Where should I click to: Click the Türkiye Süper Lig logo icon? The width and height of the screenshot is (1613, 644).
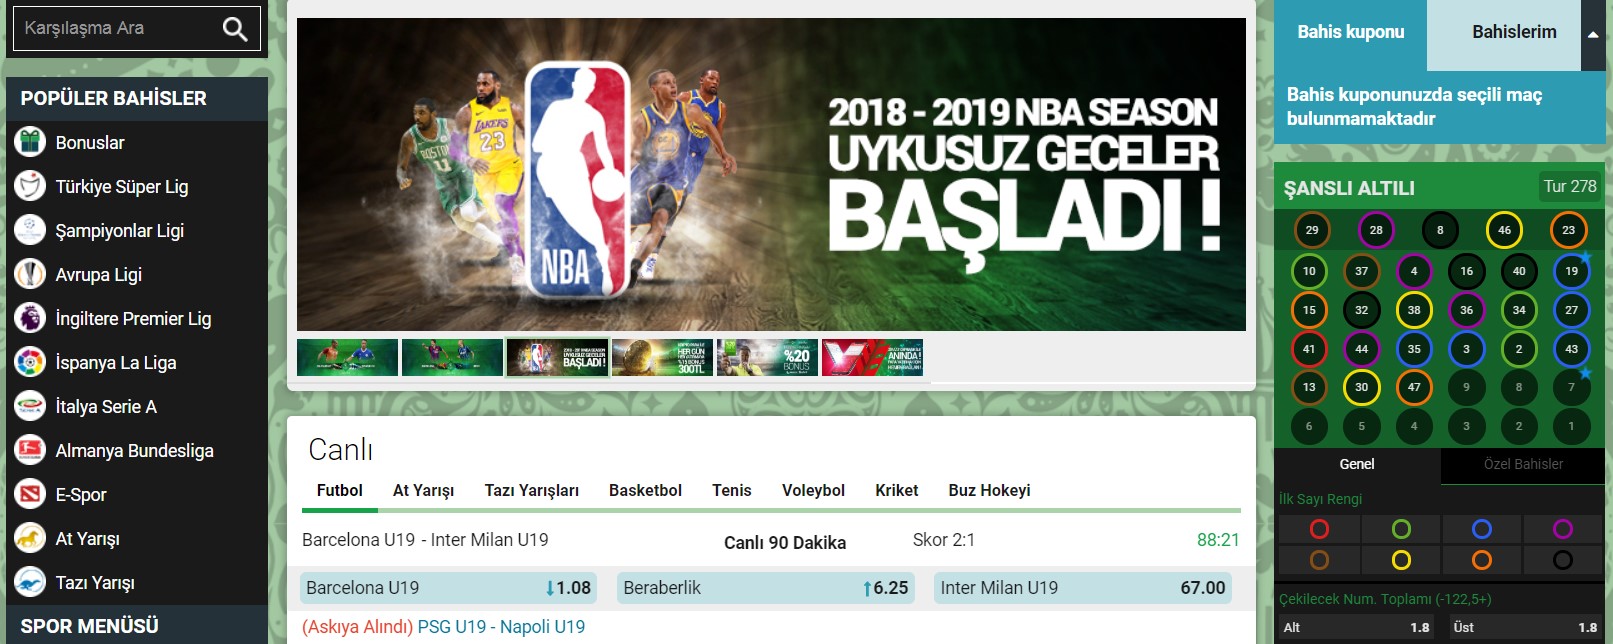click(x=30, y=186)
